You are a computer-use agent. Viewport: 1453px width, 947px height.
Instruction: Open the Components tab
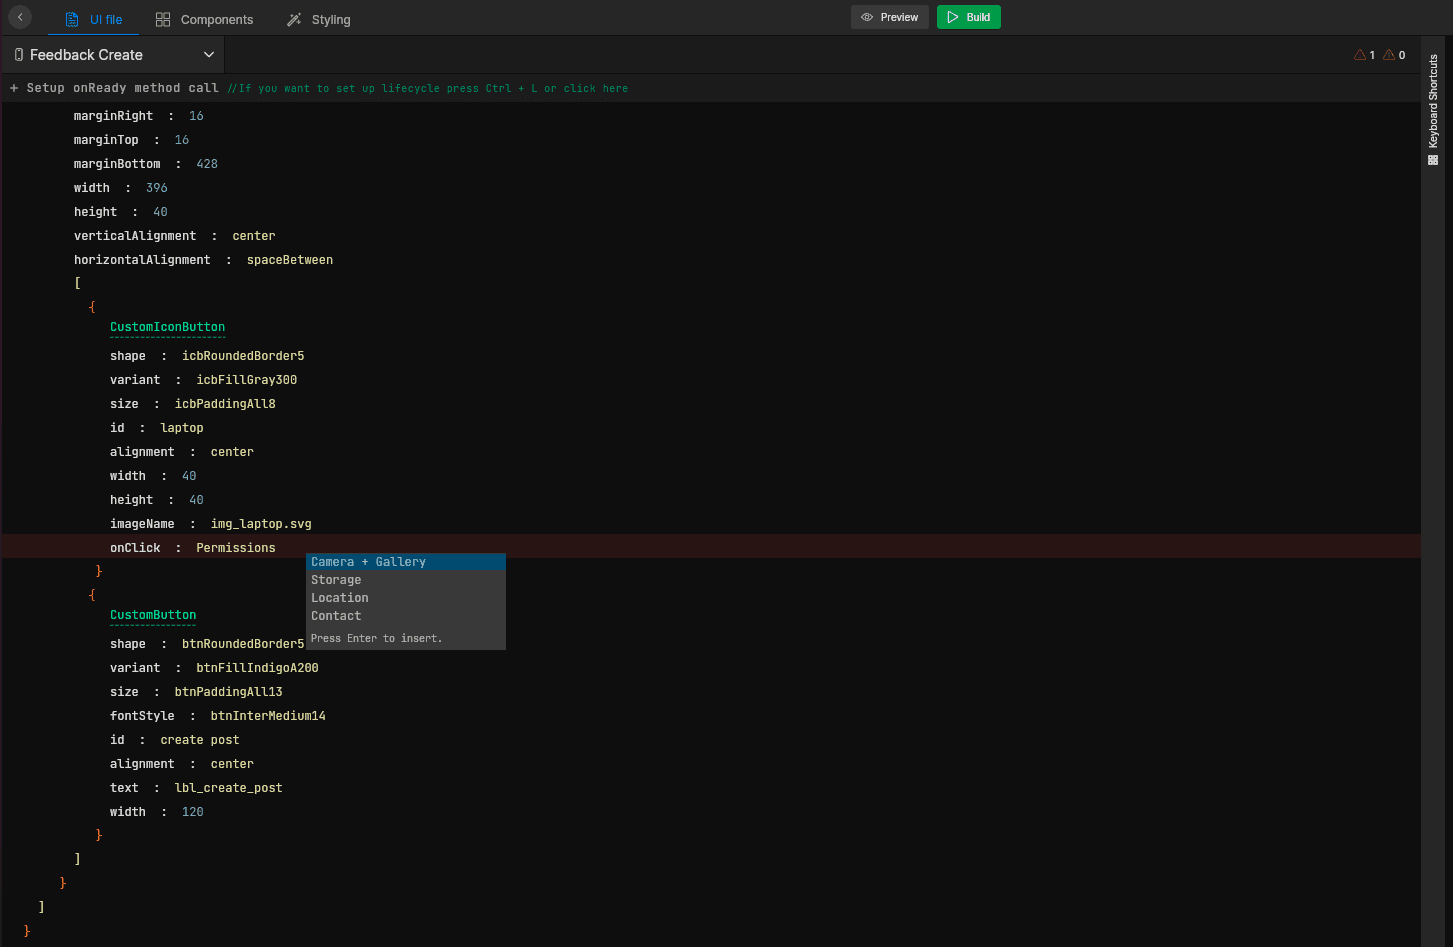pos(205,19)
